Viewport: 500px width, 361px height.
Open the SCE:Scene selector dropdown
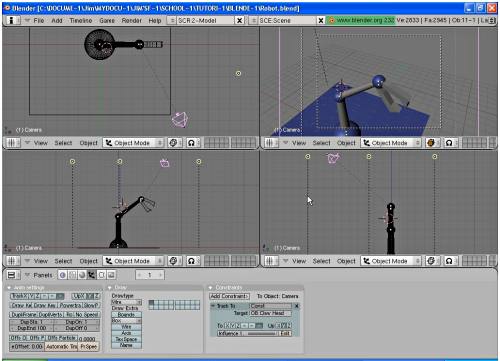(253, 21)
